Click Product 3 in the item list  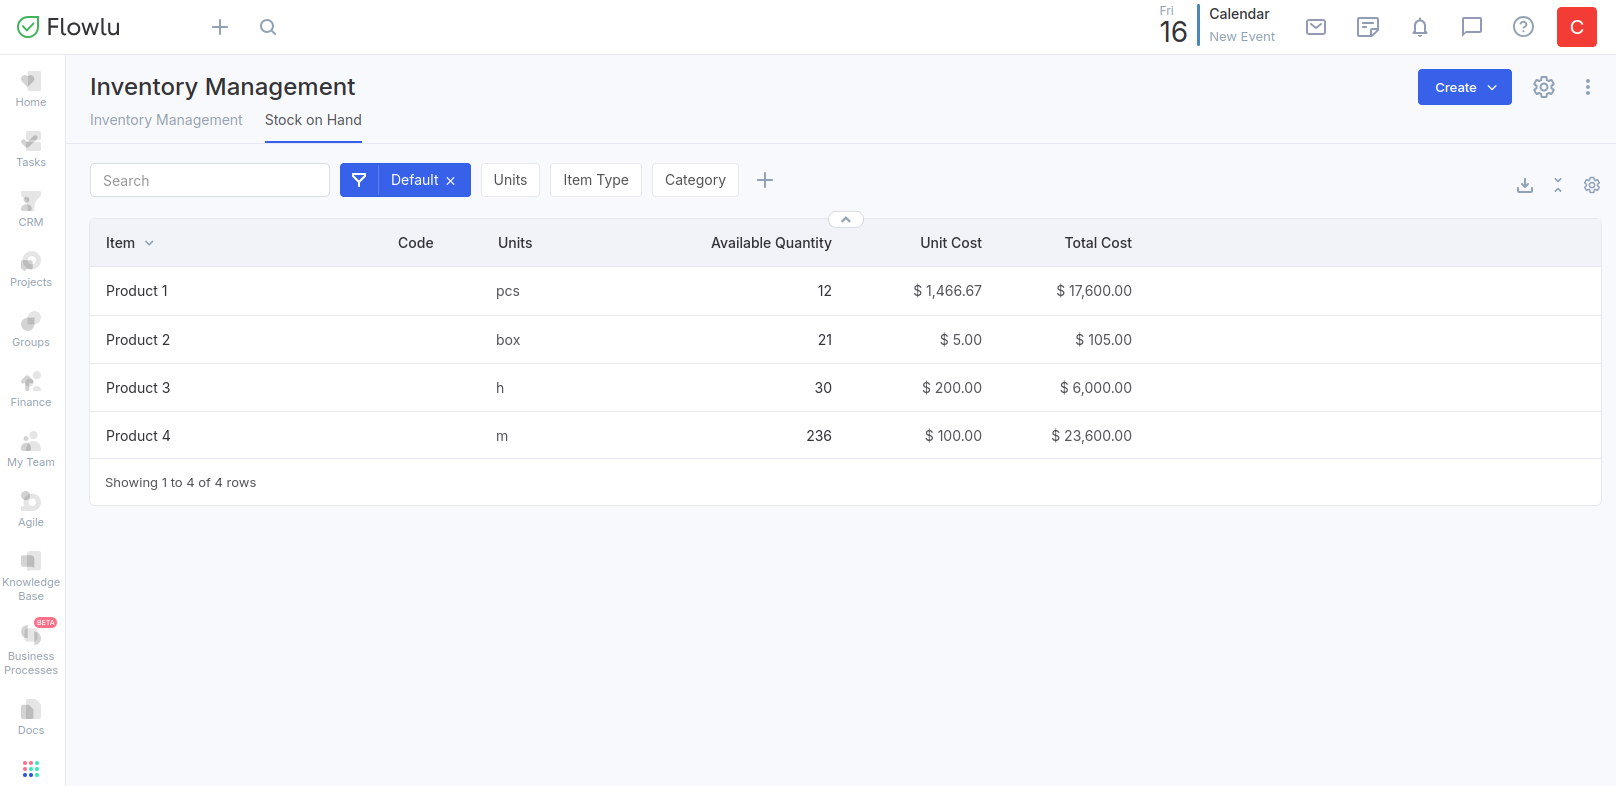(138, 388)
